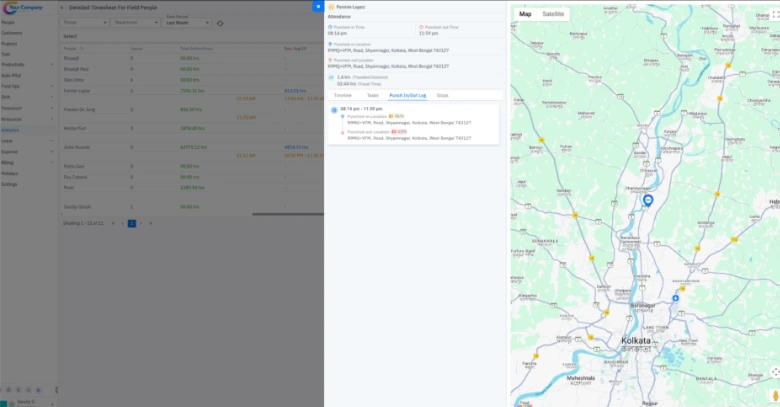Open the Stops tab

coord(442,95)
